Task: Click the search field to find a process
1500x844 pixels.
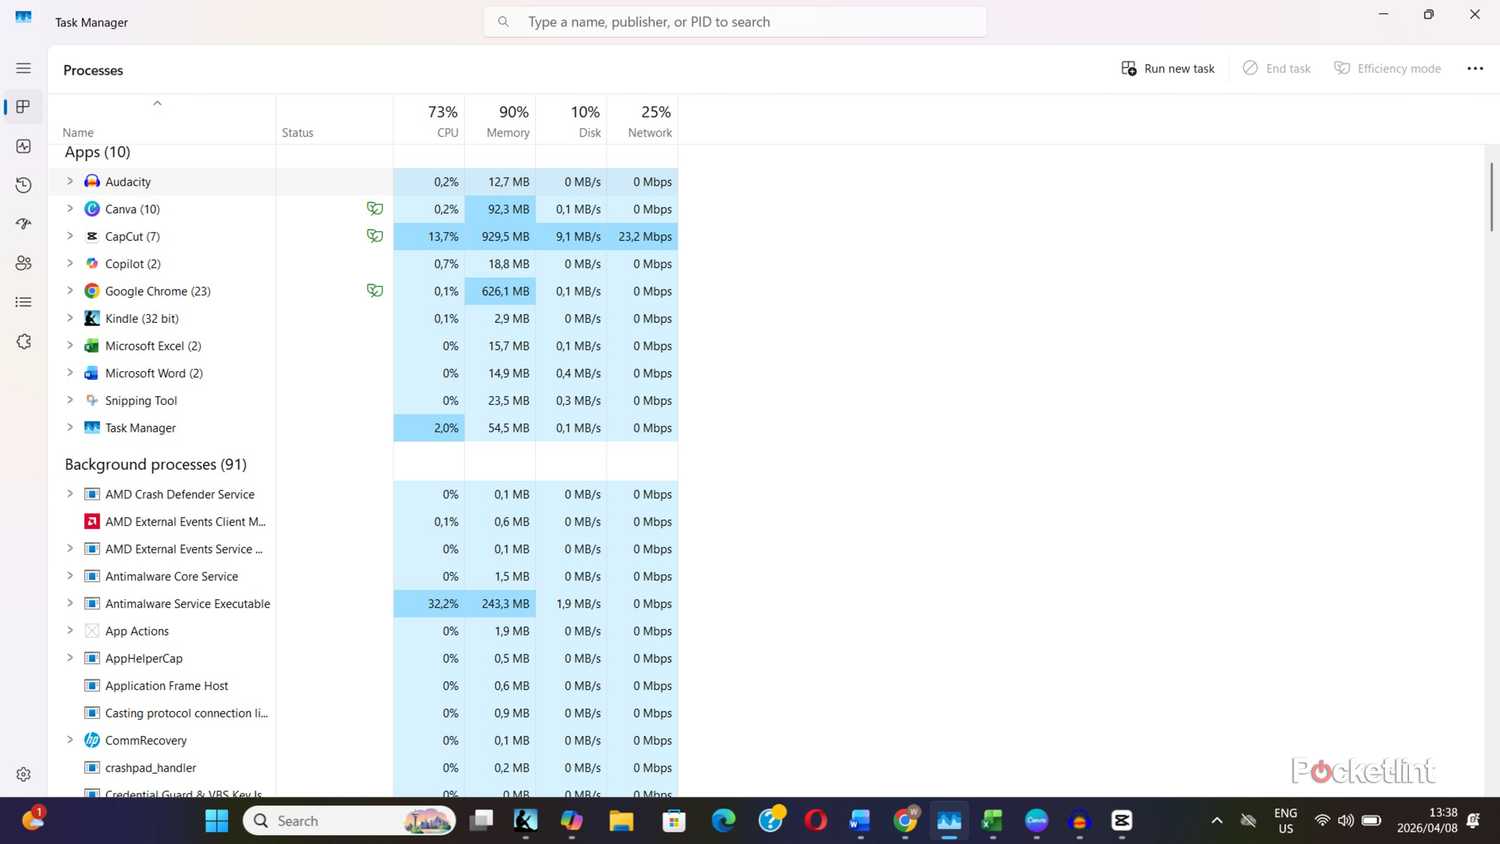Action: tap(735, 21)
